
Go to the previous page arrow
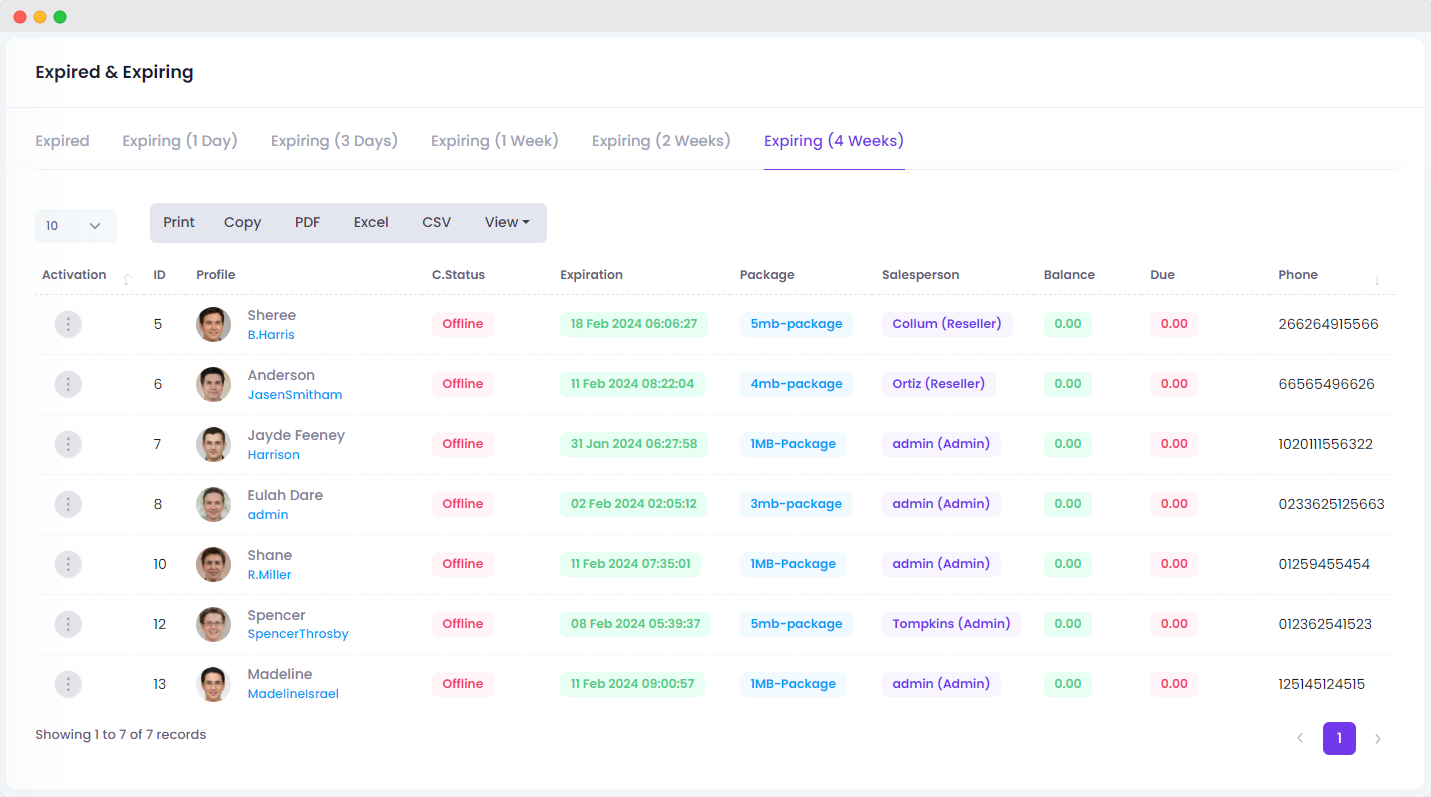pos(1300,739)
